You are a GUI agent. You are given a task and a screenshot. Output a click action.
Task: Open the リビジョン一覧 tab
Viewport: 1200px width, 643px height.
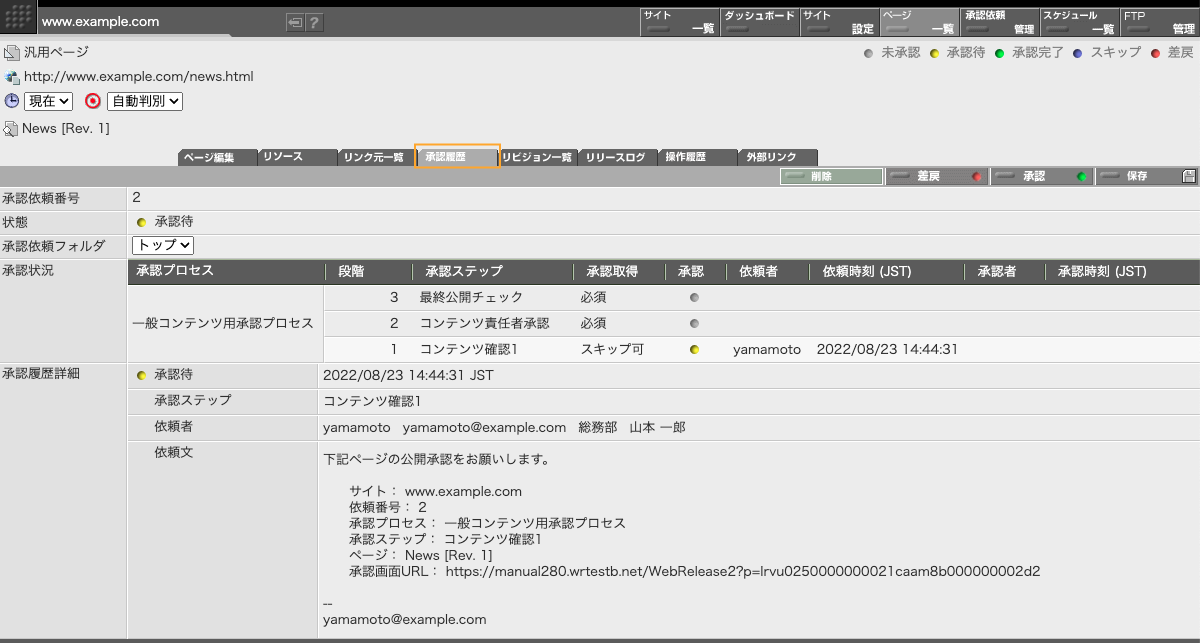point(537,157)
